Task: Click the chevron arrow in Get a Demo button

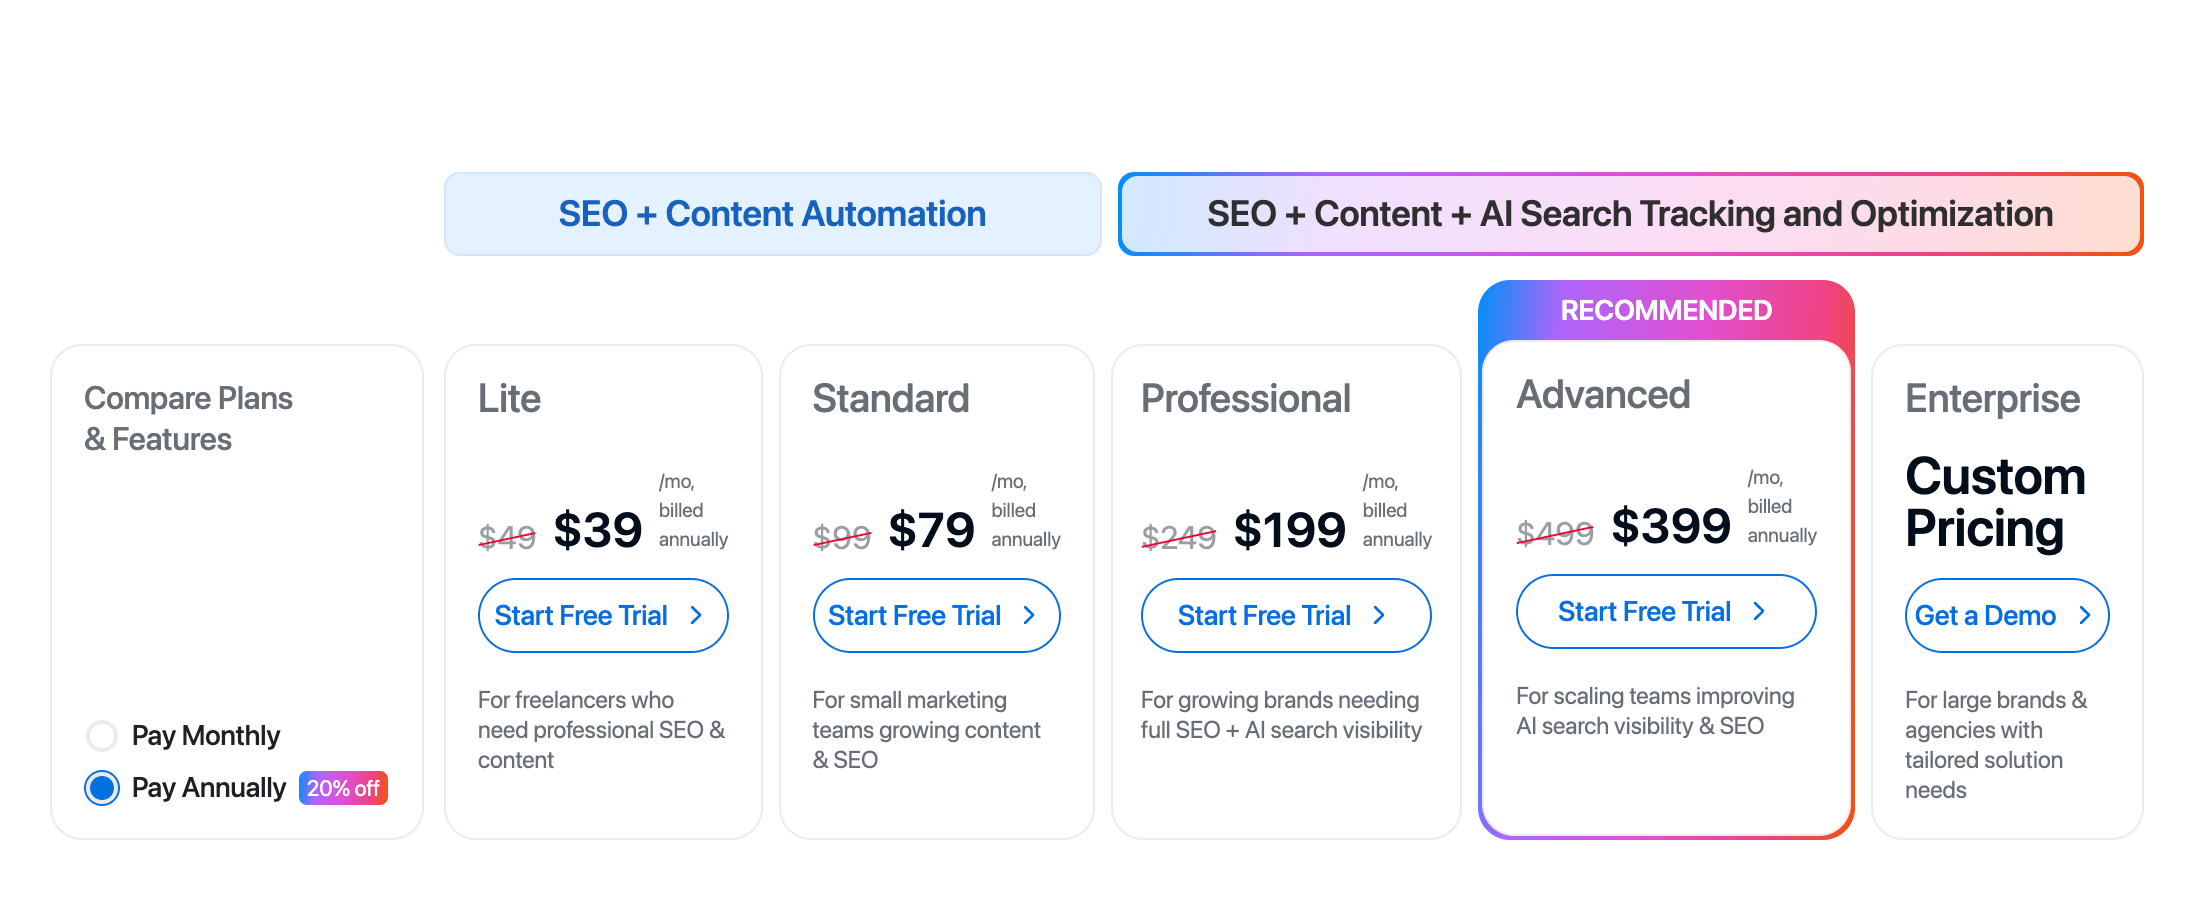Action: pos(2085,616)
